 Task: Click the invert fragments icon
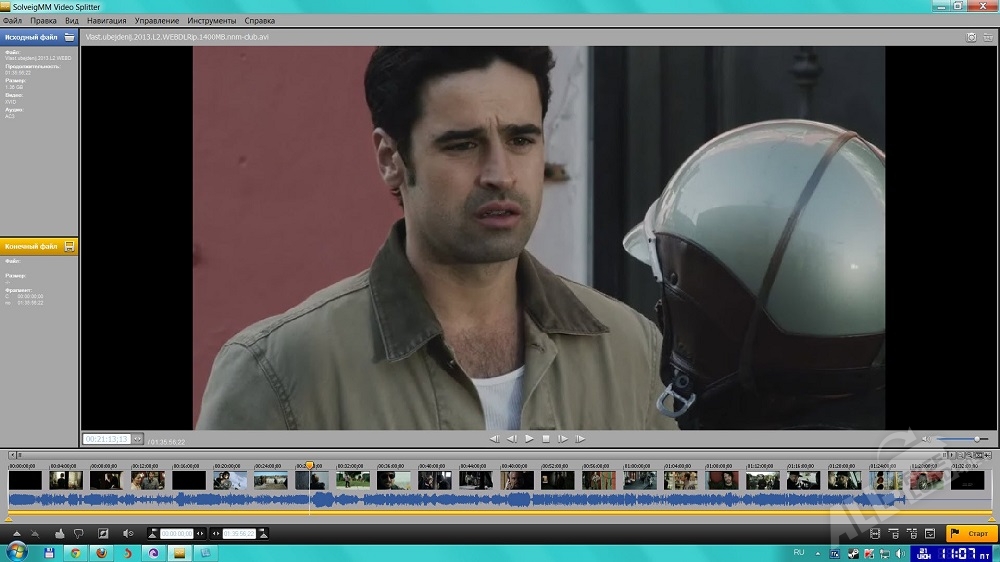(103, 533)
